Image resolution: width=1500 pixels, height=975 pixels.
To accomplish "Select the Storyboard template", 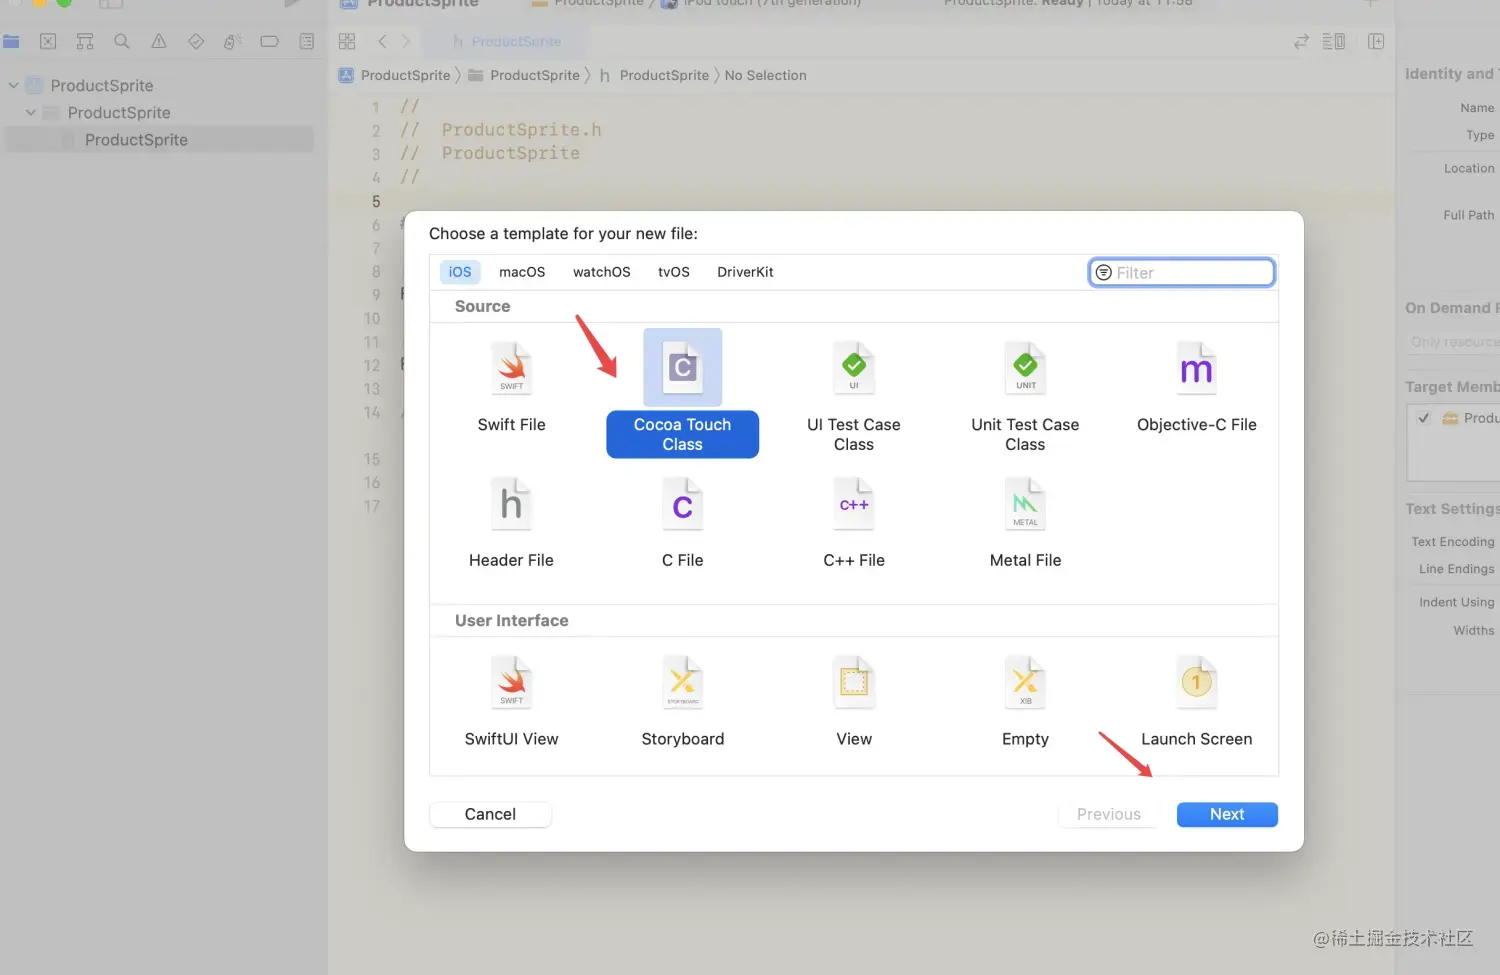I will pyautogui.click(x=682, y=702).
